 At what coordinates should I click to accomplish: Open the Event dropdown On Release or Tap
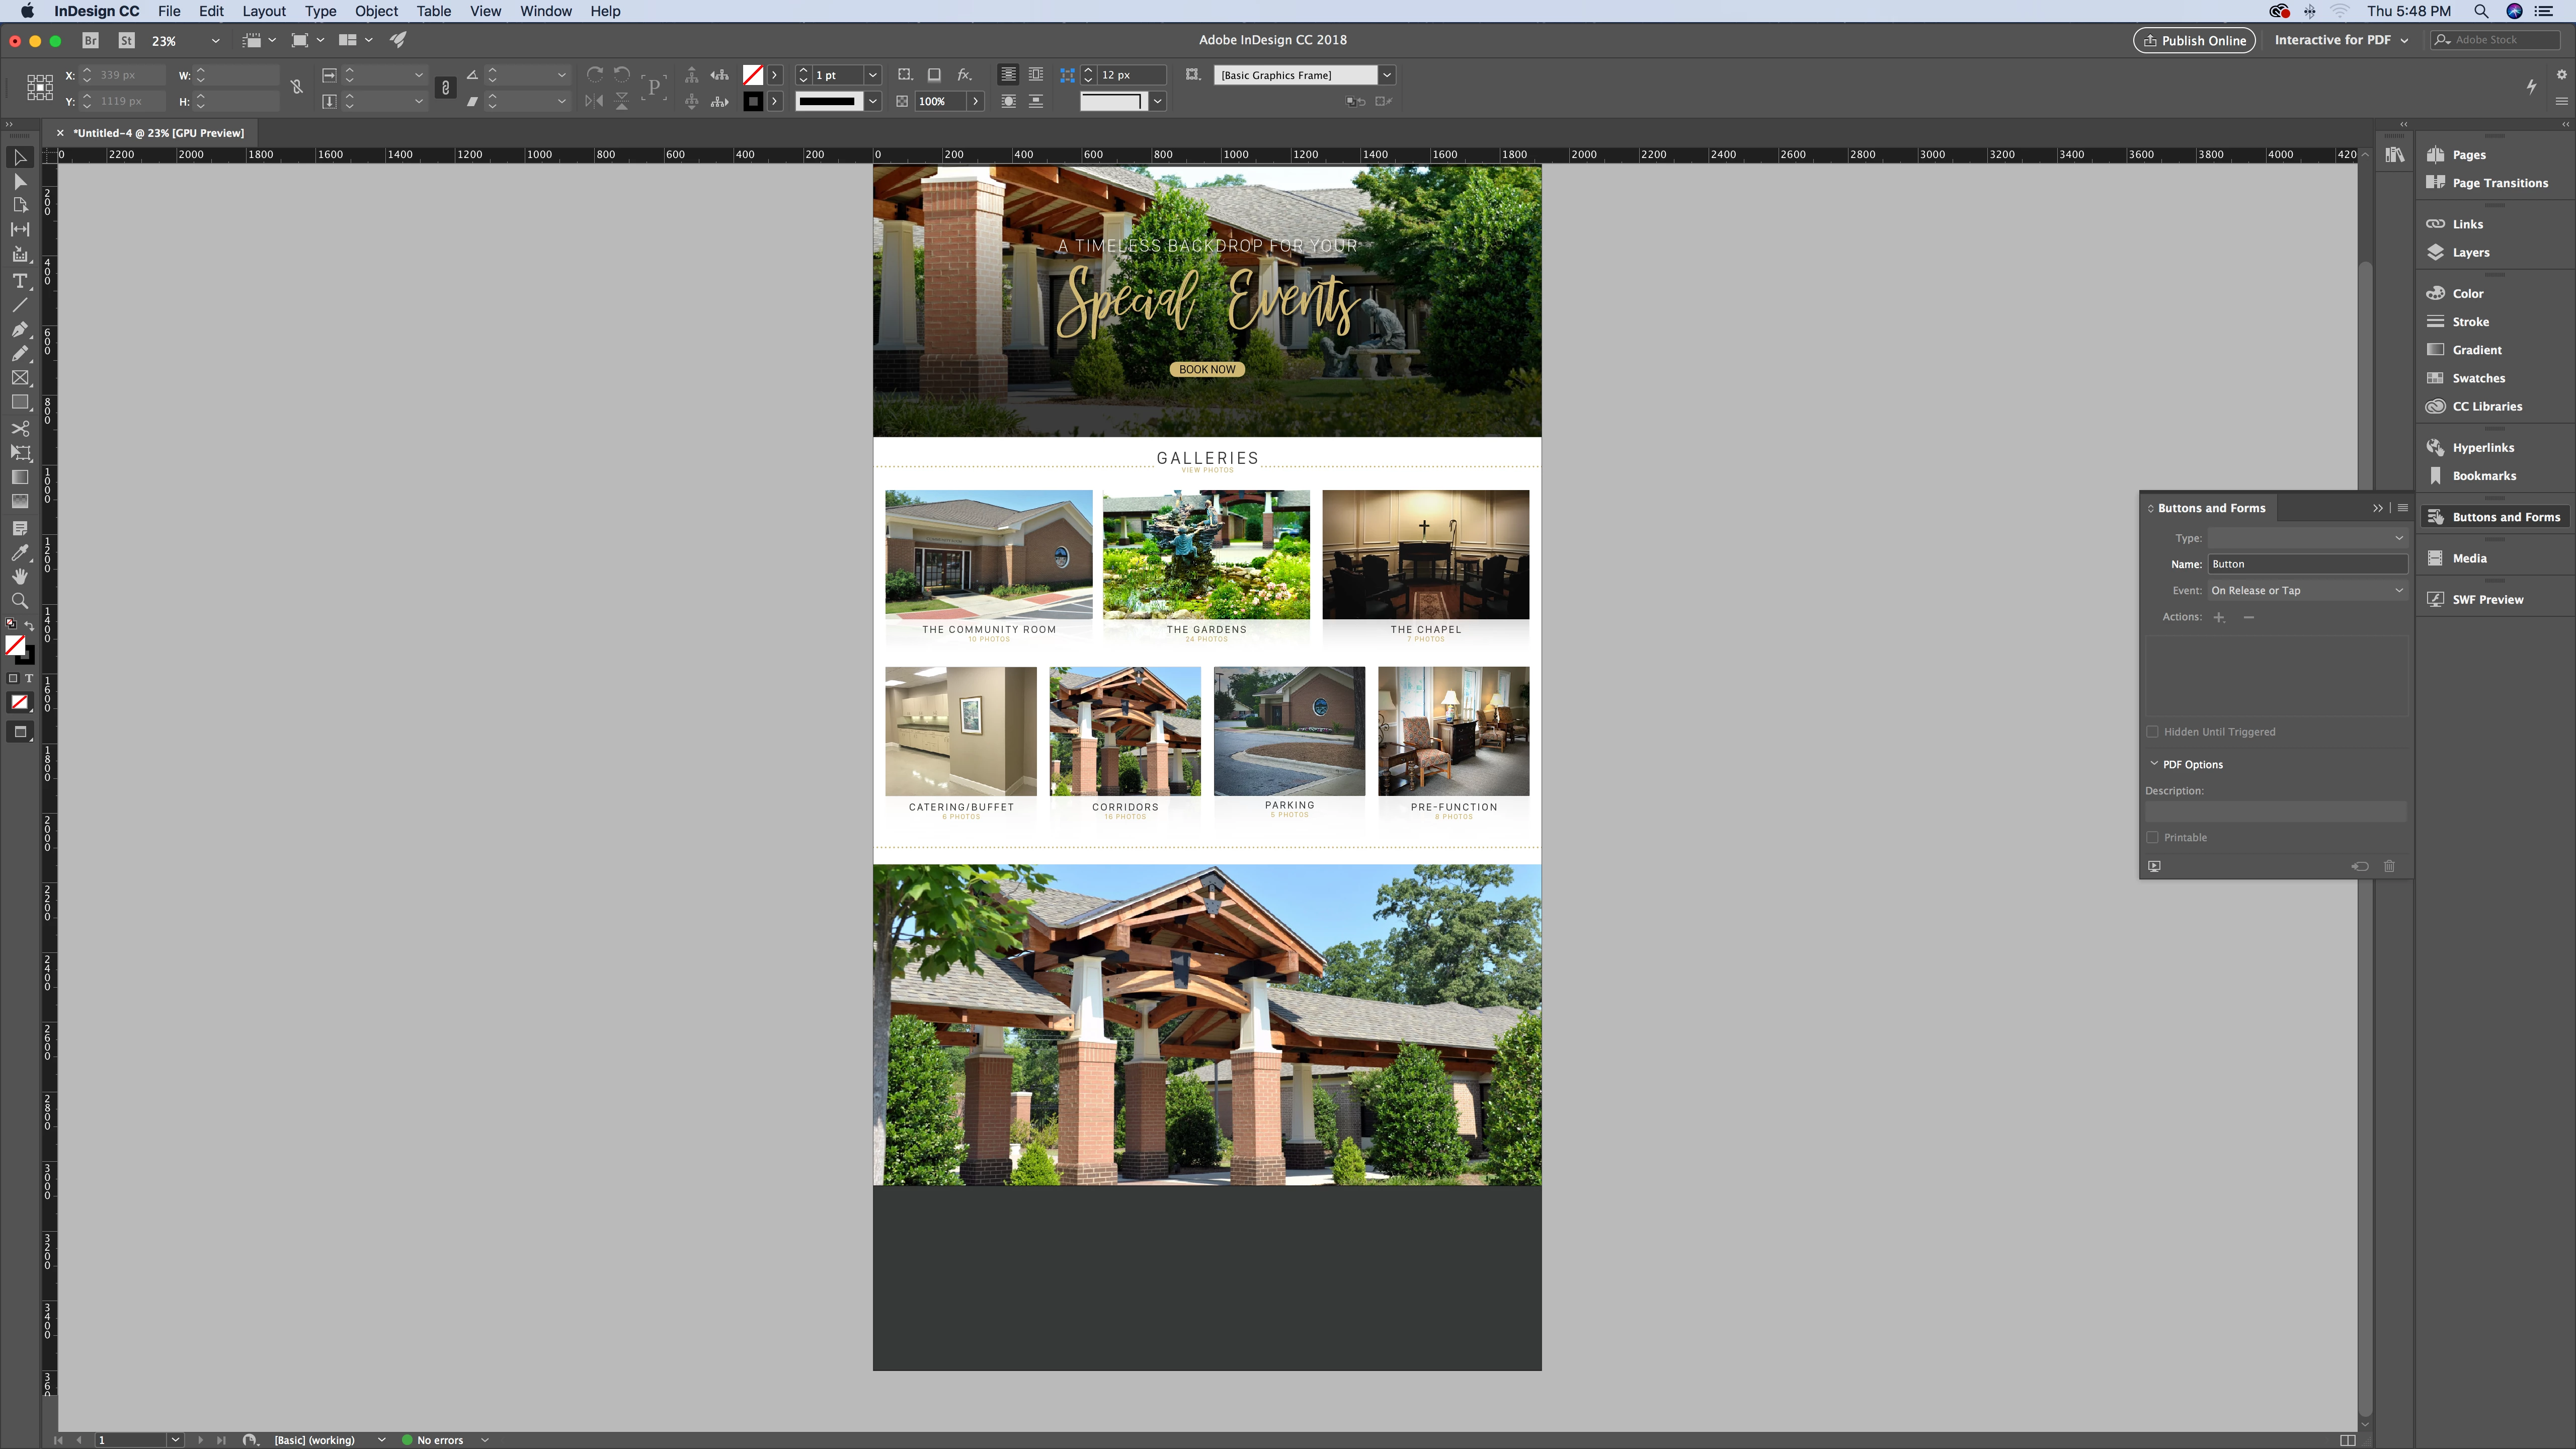click(2306, 590)
